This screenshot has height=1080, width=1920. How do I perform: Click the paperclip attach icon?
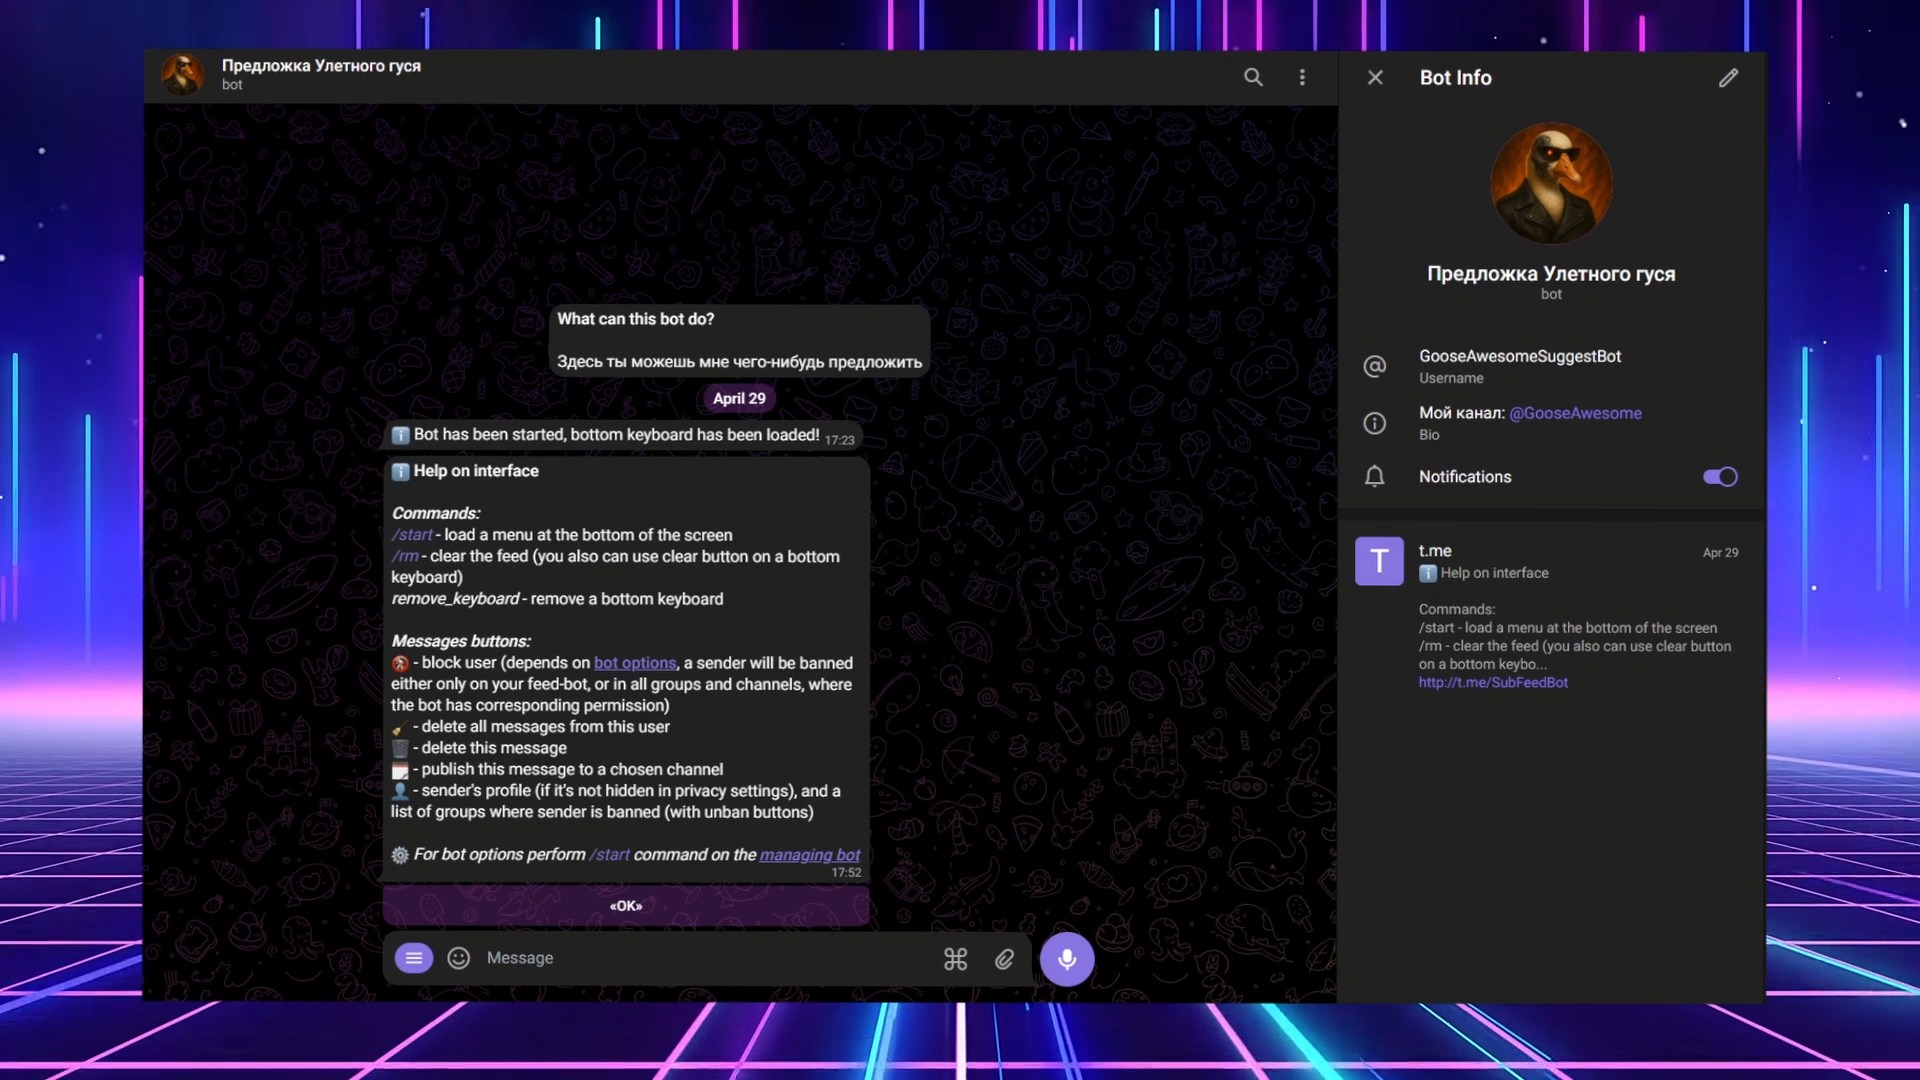1005,959
